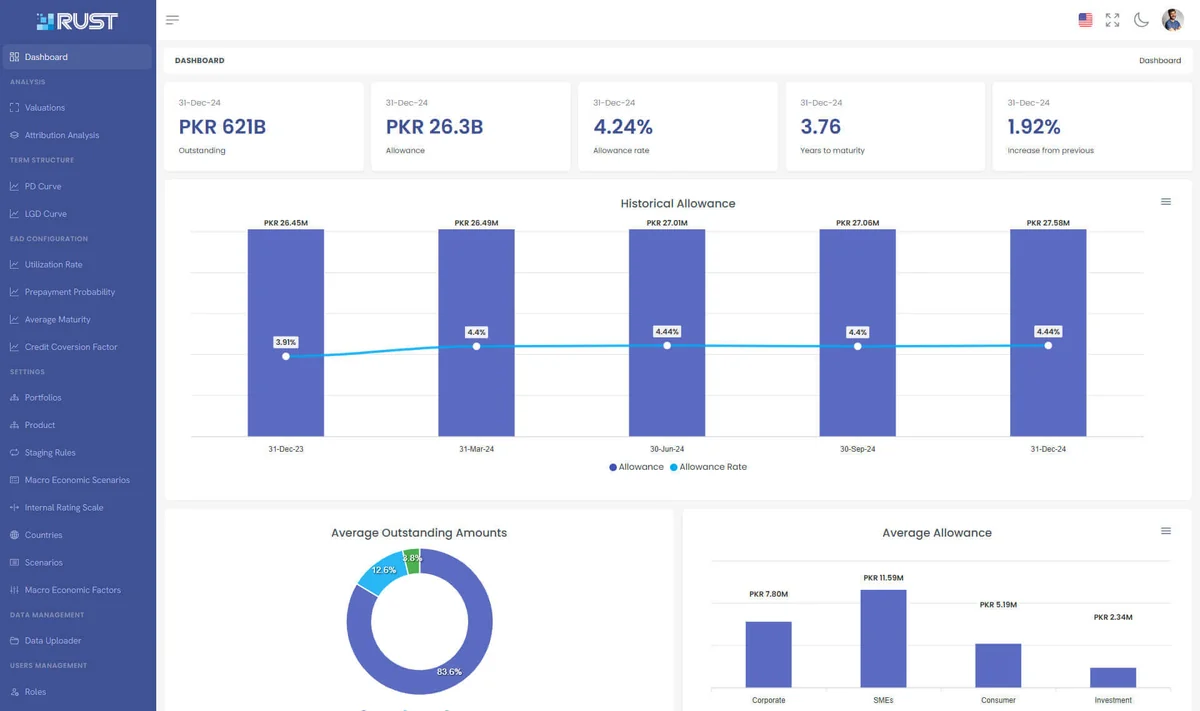
Task: Click the PKR 26.3B allowance value
Action: point(434,127)
